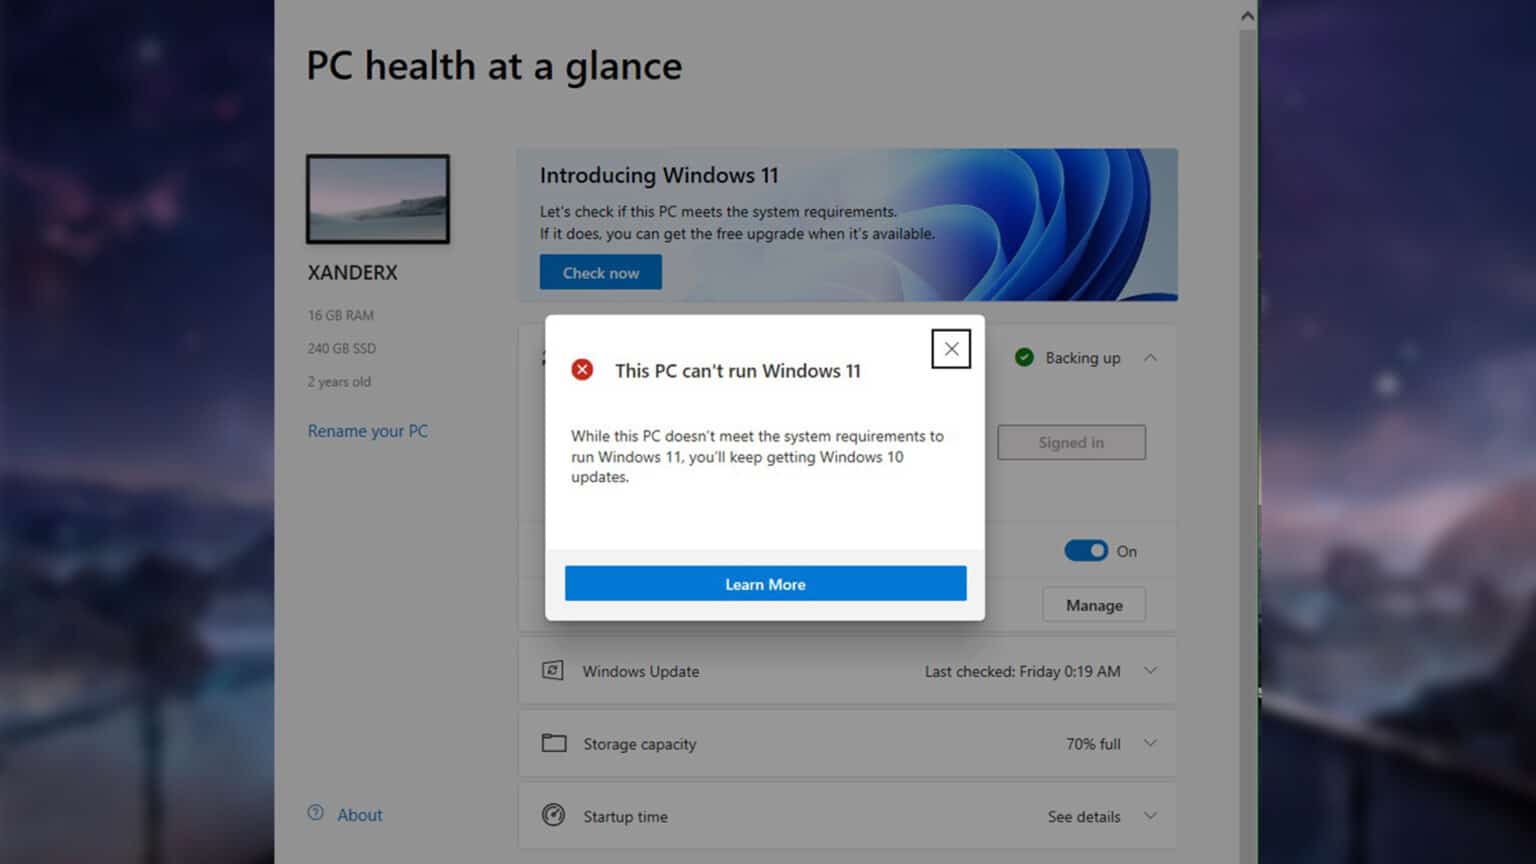Click the XANDERX device thumbnail image
This screenshot has width=1536, height=864.
coord(378,199)
